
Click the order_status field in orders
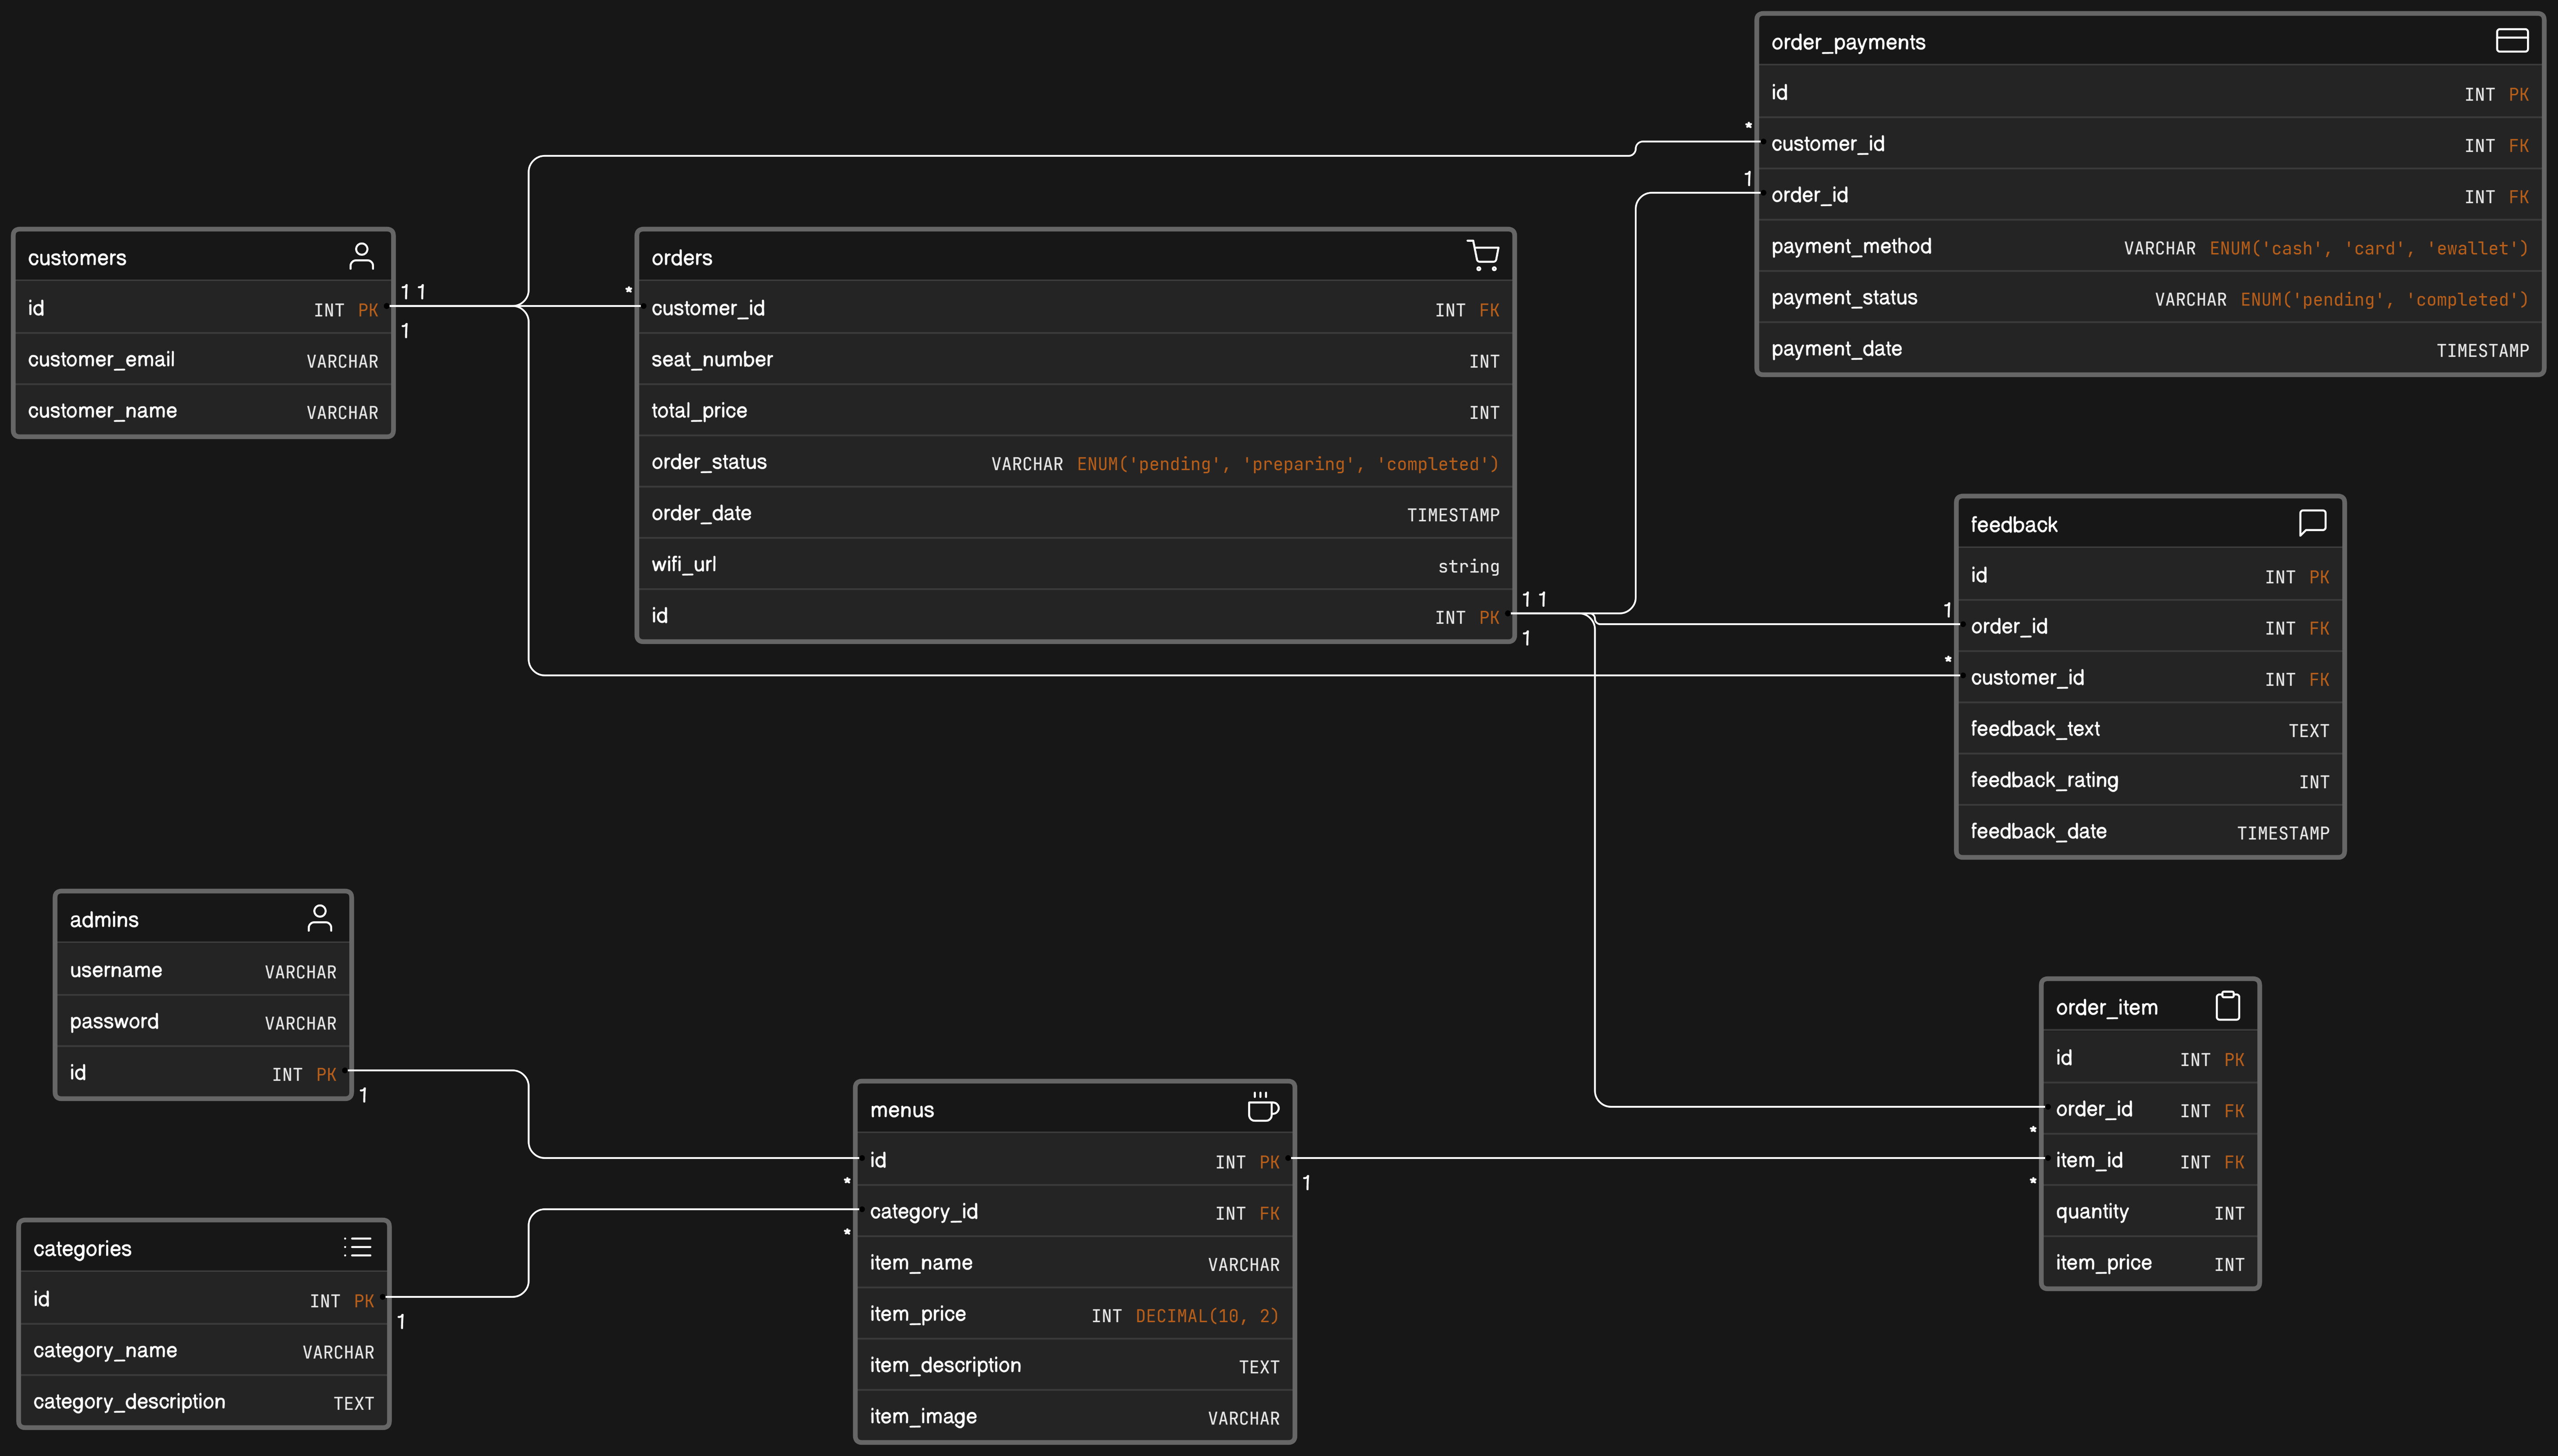[1075, 462]
